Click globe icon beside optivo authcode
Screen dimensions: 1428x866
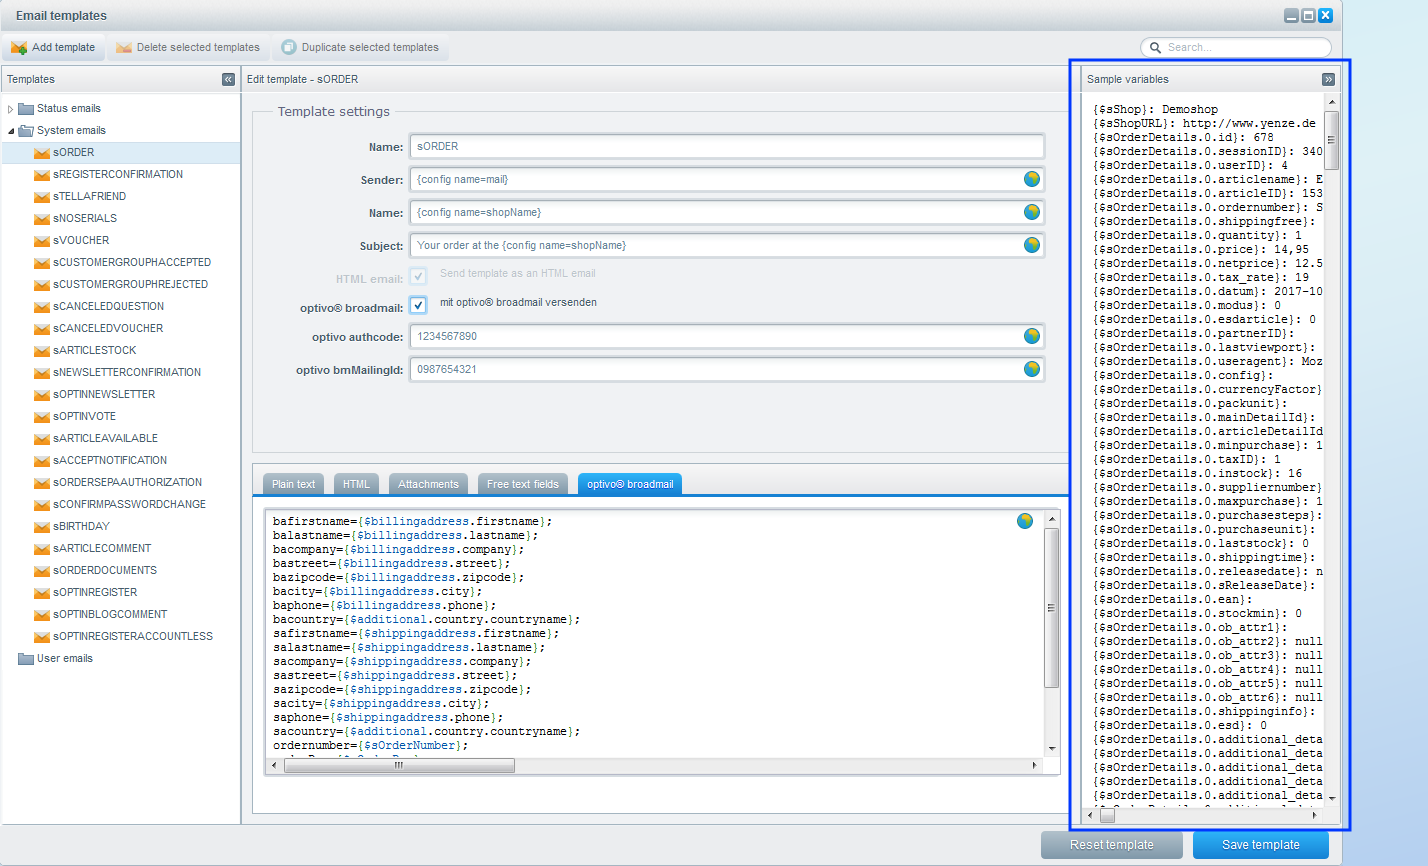coord(1032,336)
